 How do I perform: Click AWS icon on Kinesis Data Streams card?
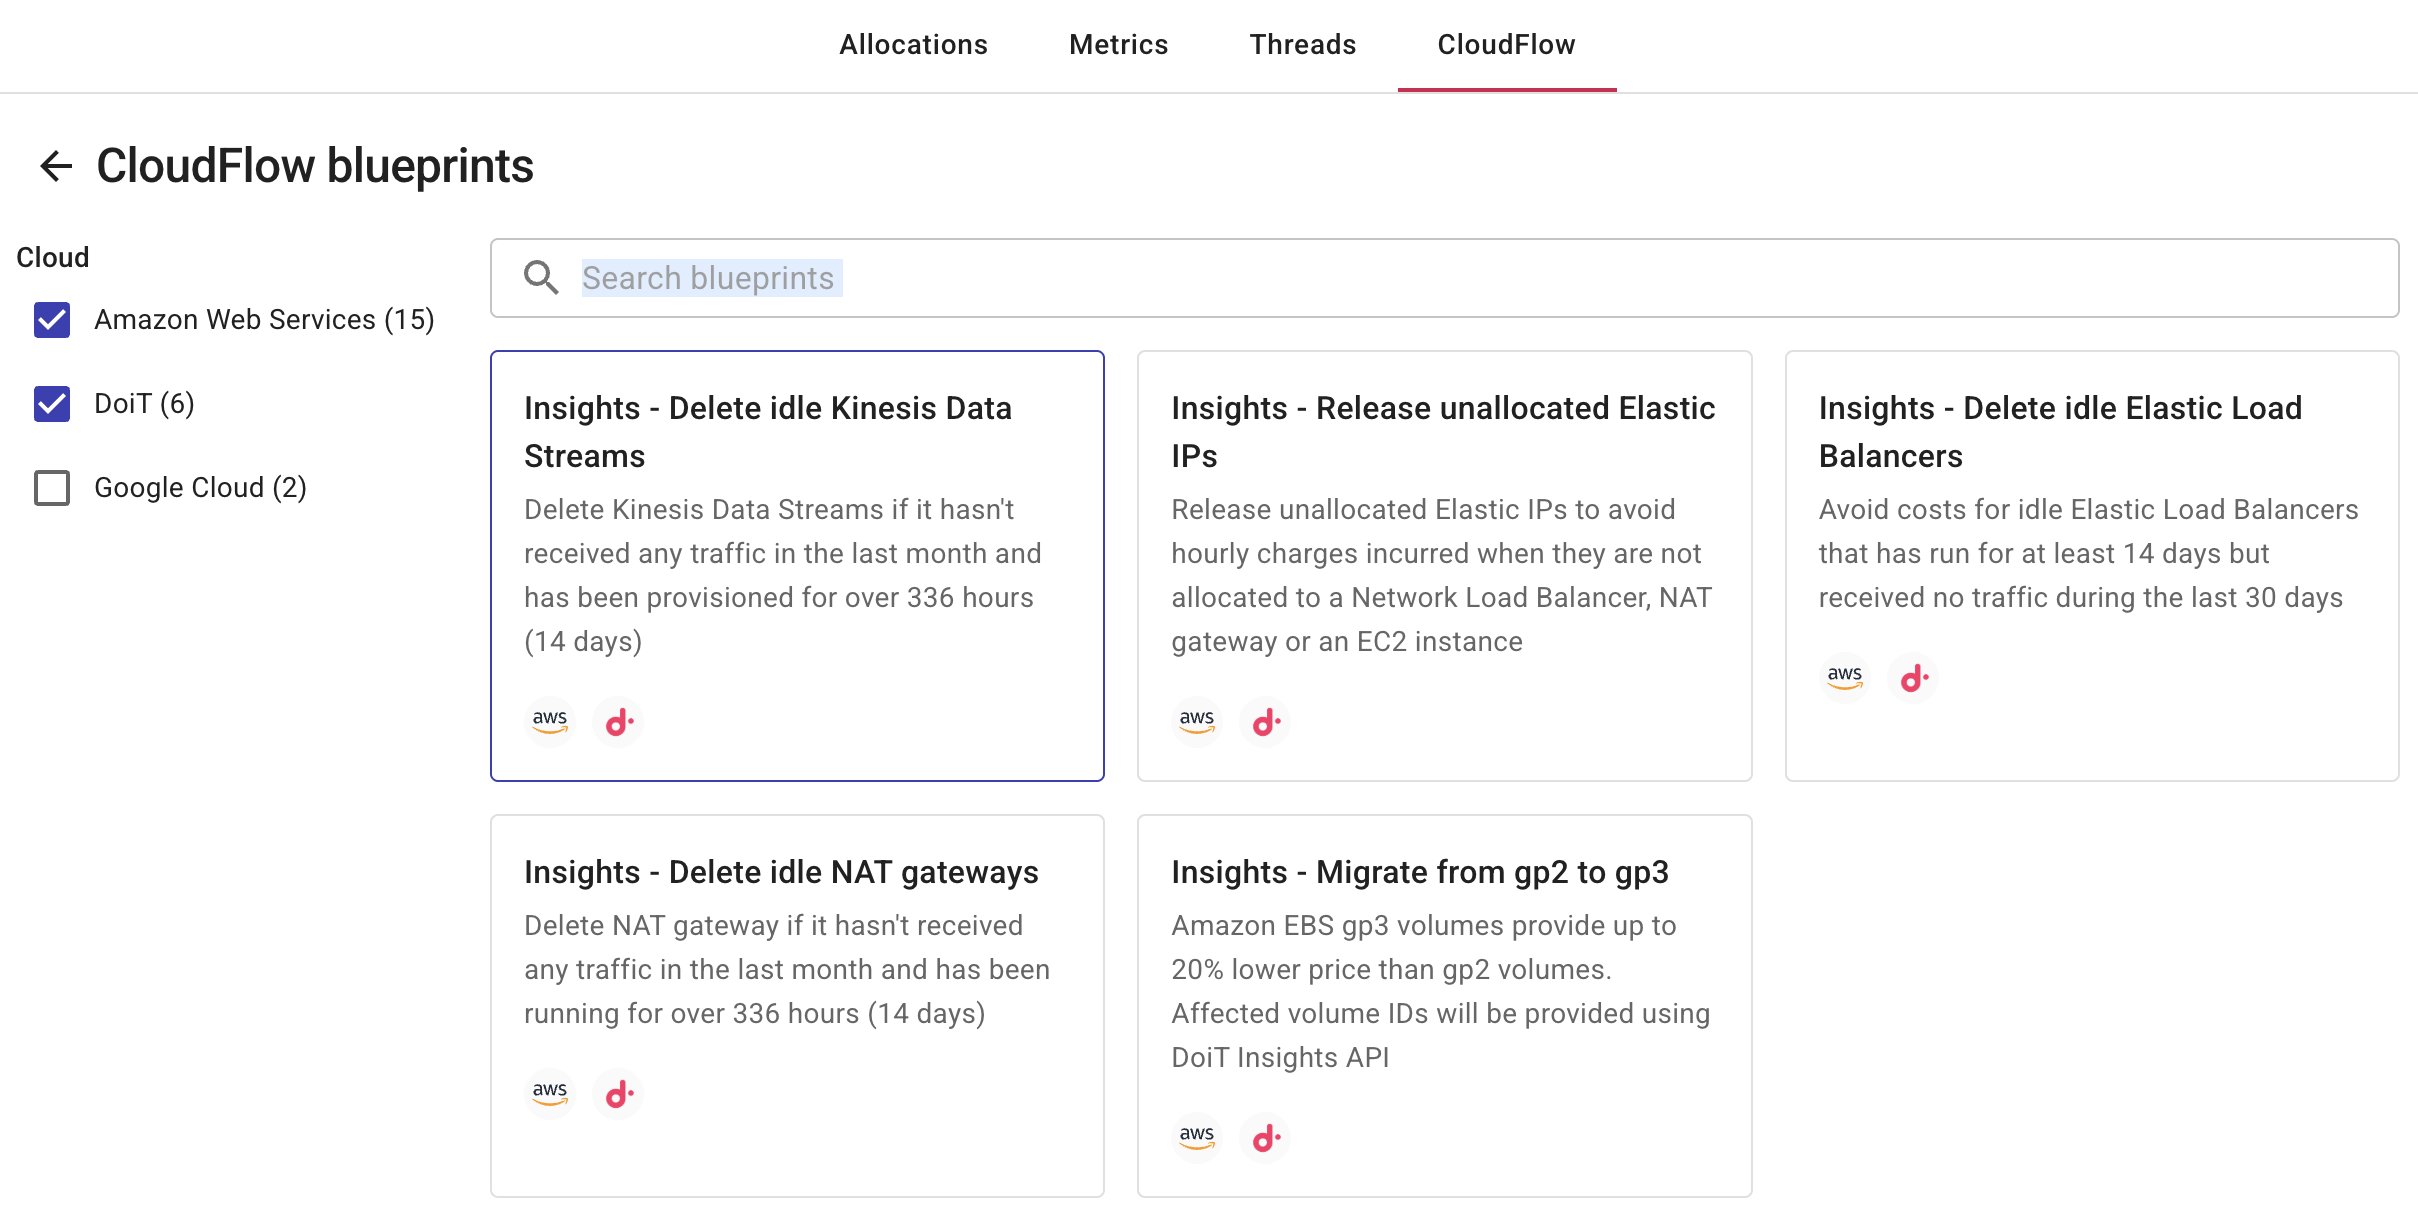point(550,721)
